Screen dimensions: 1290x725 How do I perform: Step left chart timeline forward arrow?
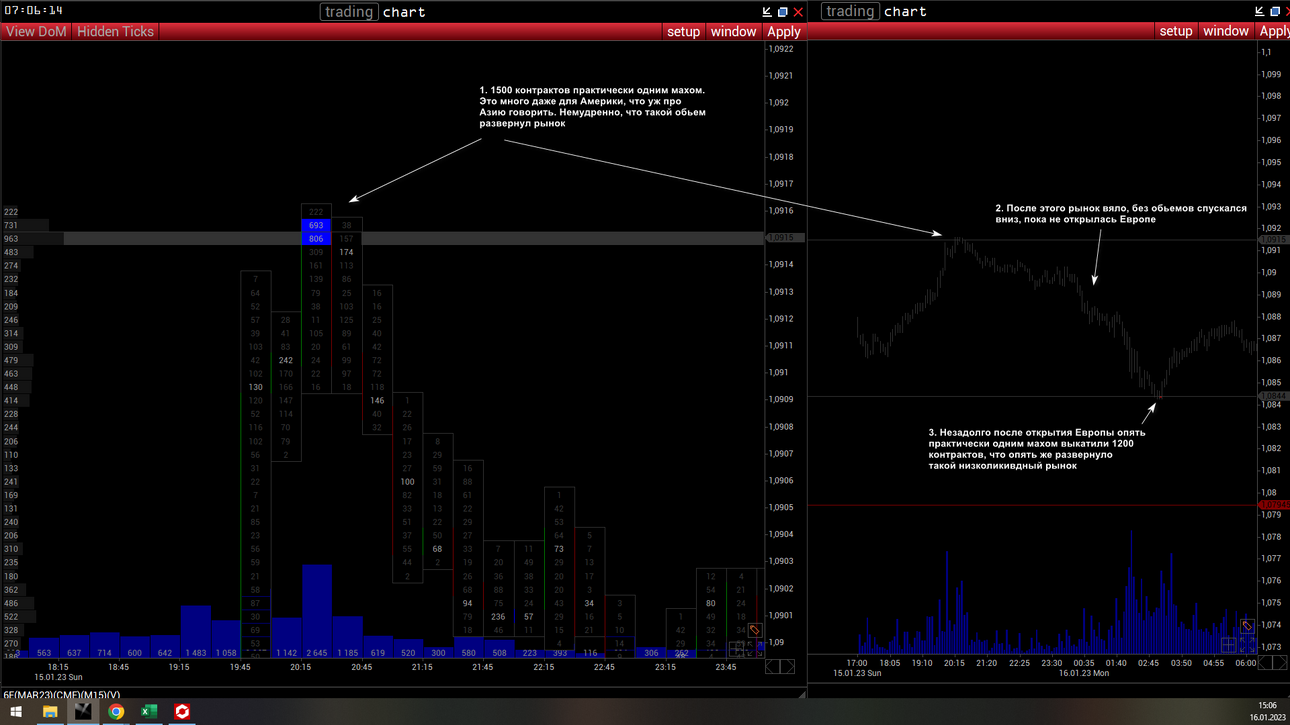tap(787, 666)
